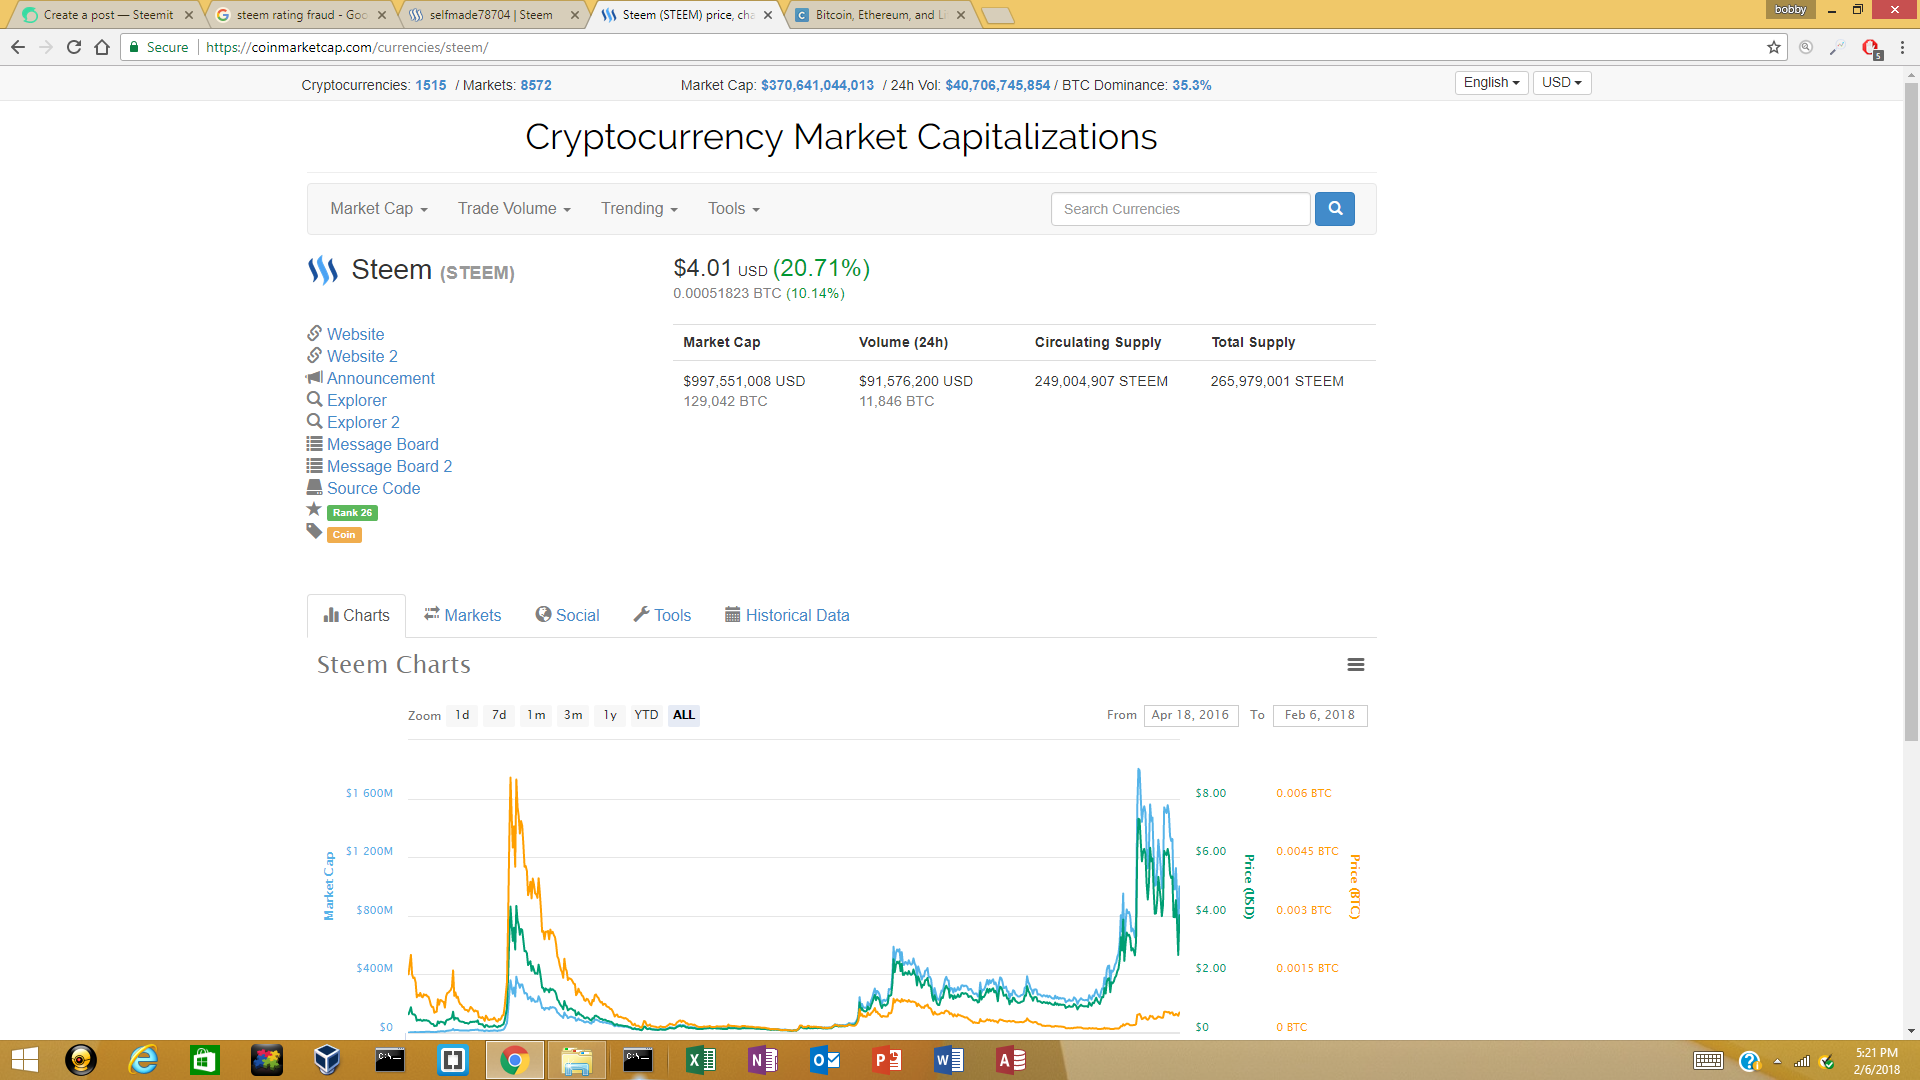Image resolution: width=1920 pixels, height=1080 pixels.
Task: Open Chrome from the taskbar
Action: click(x=514, y=1060)
